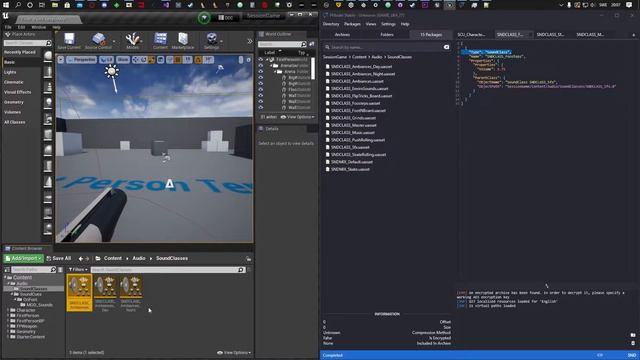
Task: Toggle visibility eye for first World Outliner row
Action: click(261, 60)
